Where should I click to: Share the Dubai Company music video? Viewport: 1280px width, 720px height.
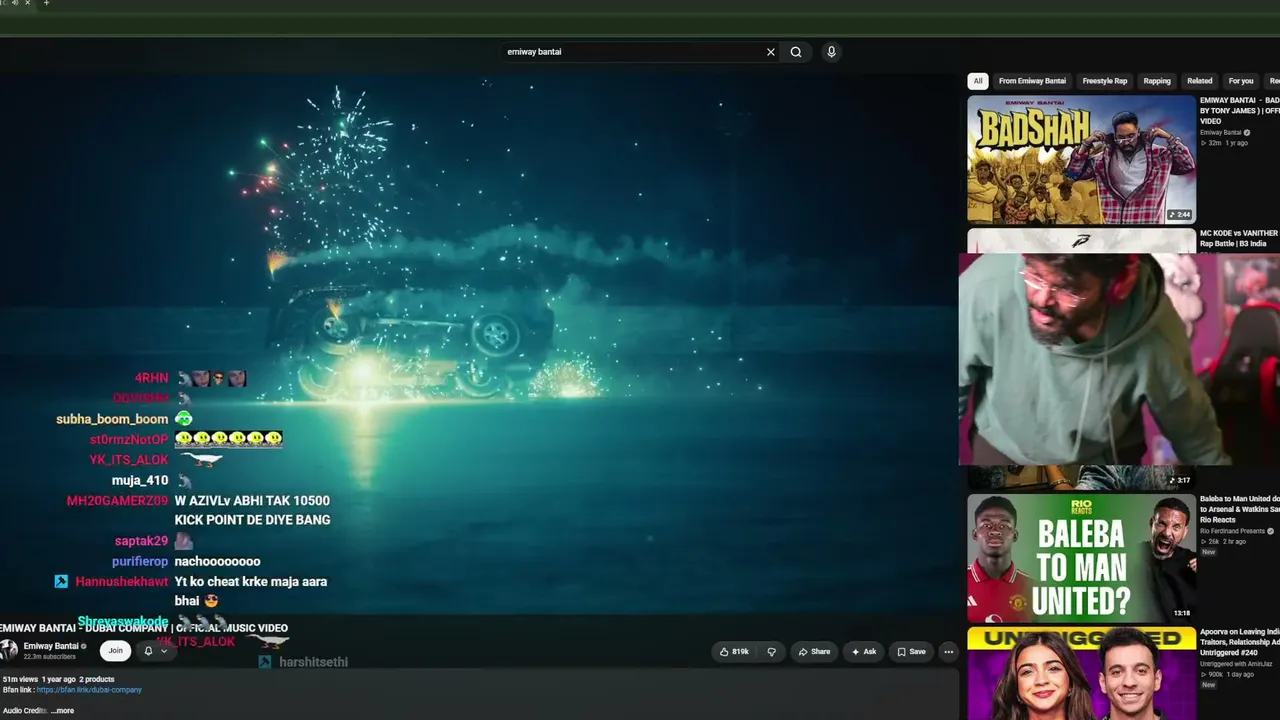coord(814,652)
